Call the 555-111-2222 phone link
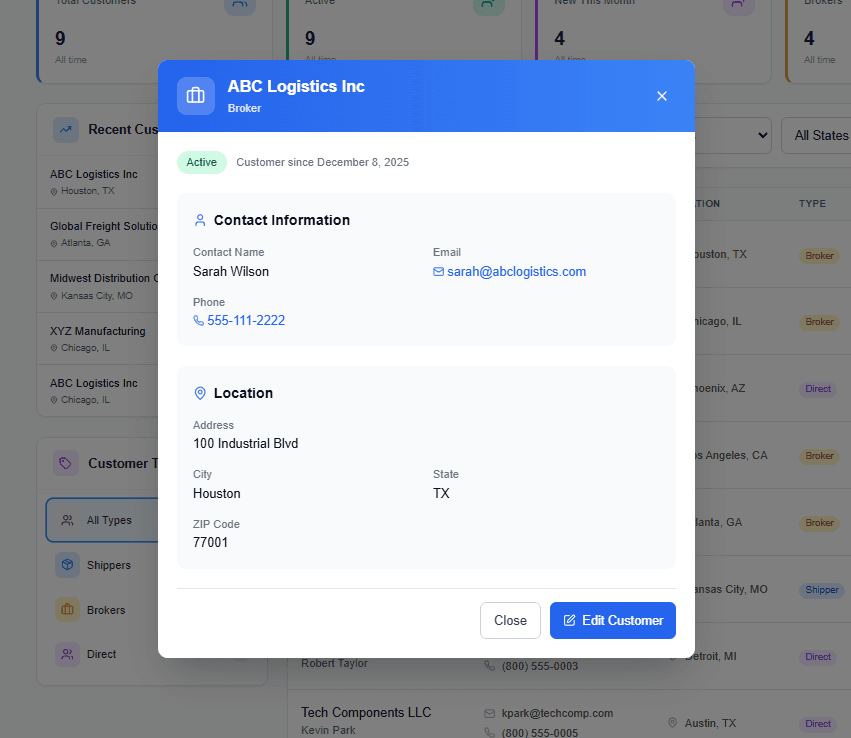The image size is (851, 738). tap(246, 321)
